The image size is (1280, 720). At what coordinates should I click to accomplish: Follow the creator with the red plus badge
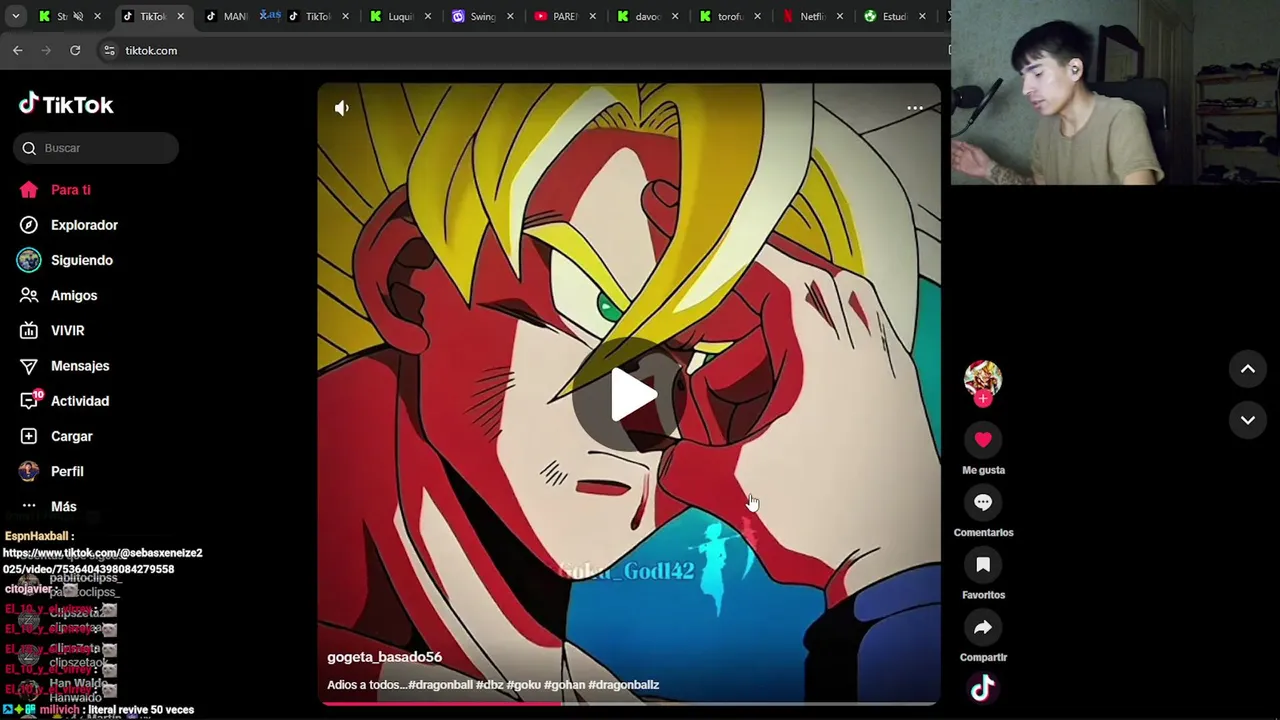point(983,399)
